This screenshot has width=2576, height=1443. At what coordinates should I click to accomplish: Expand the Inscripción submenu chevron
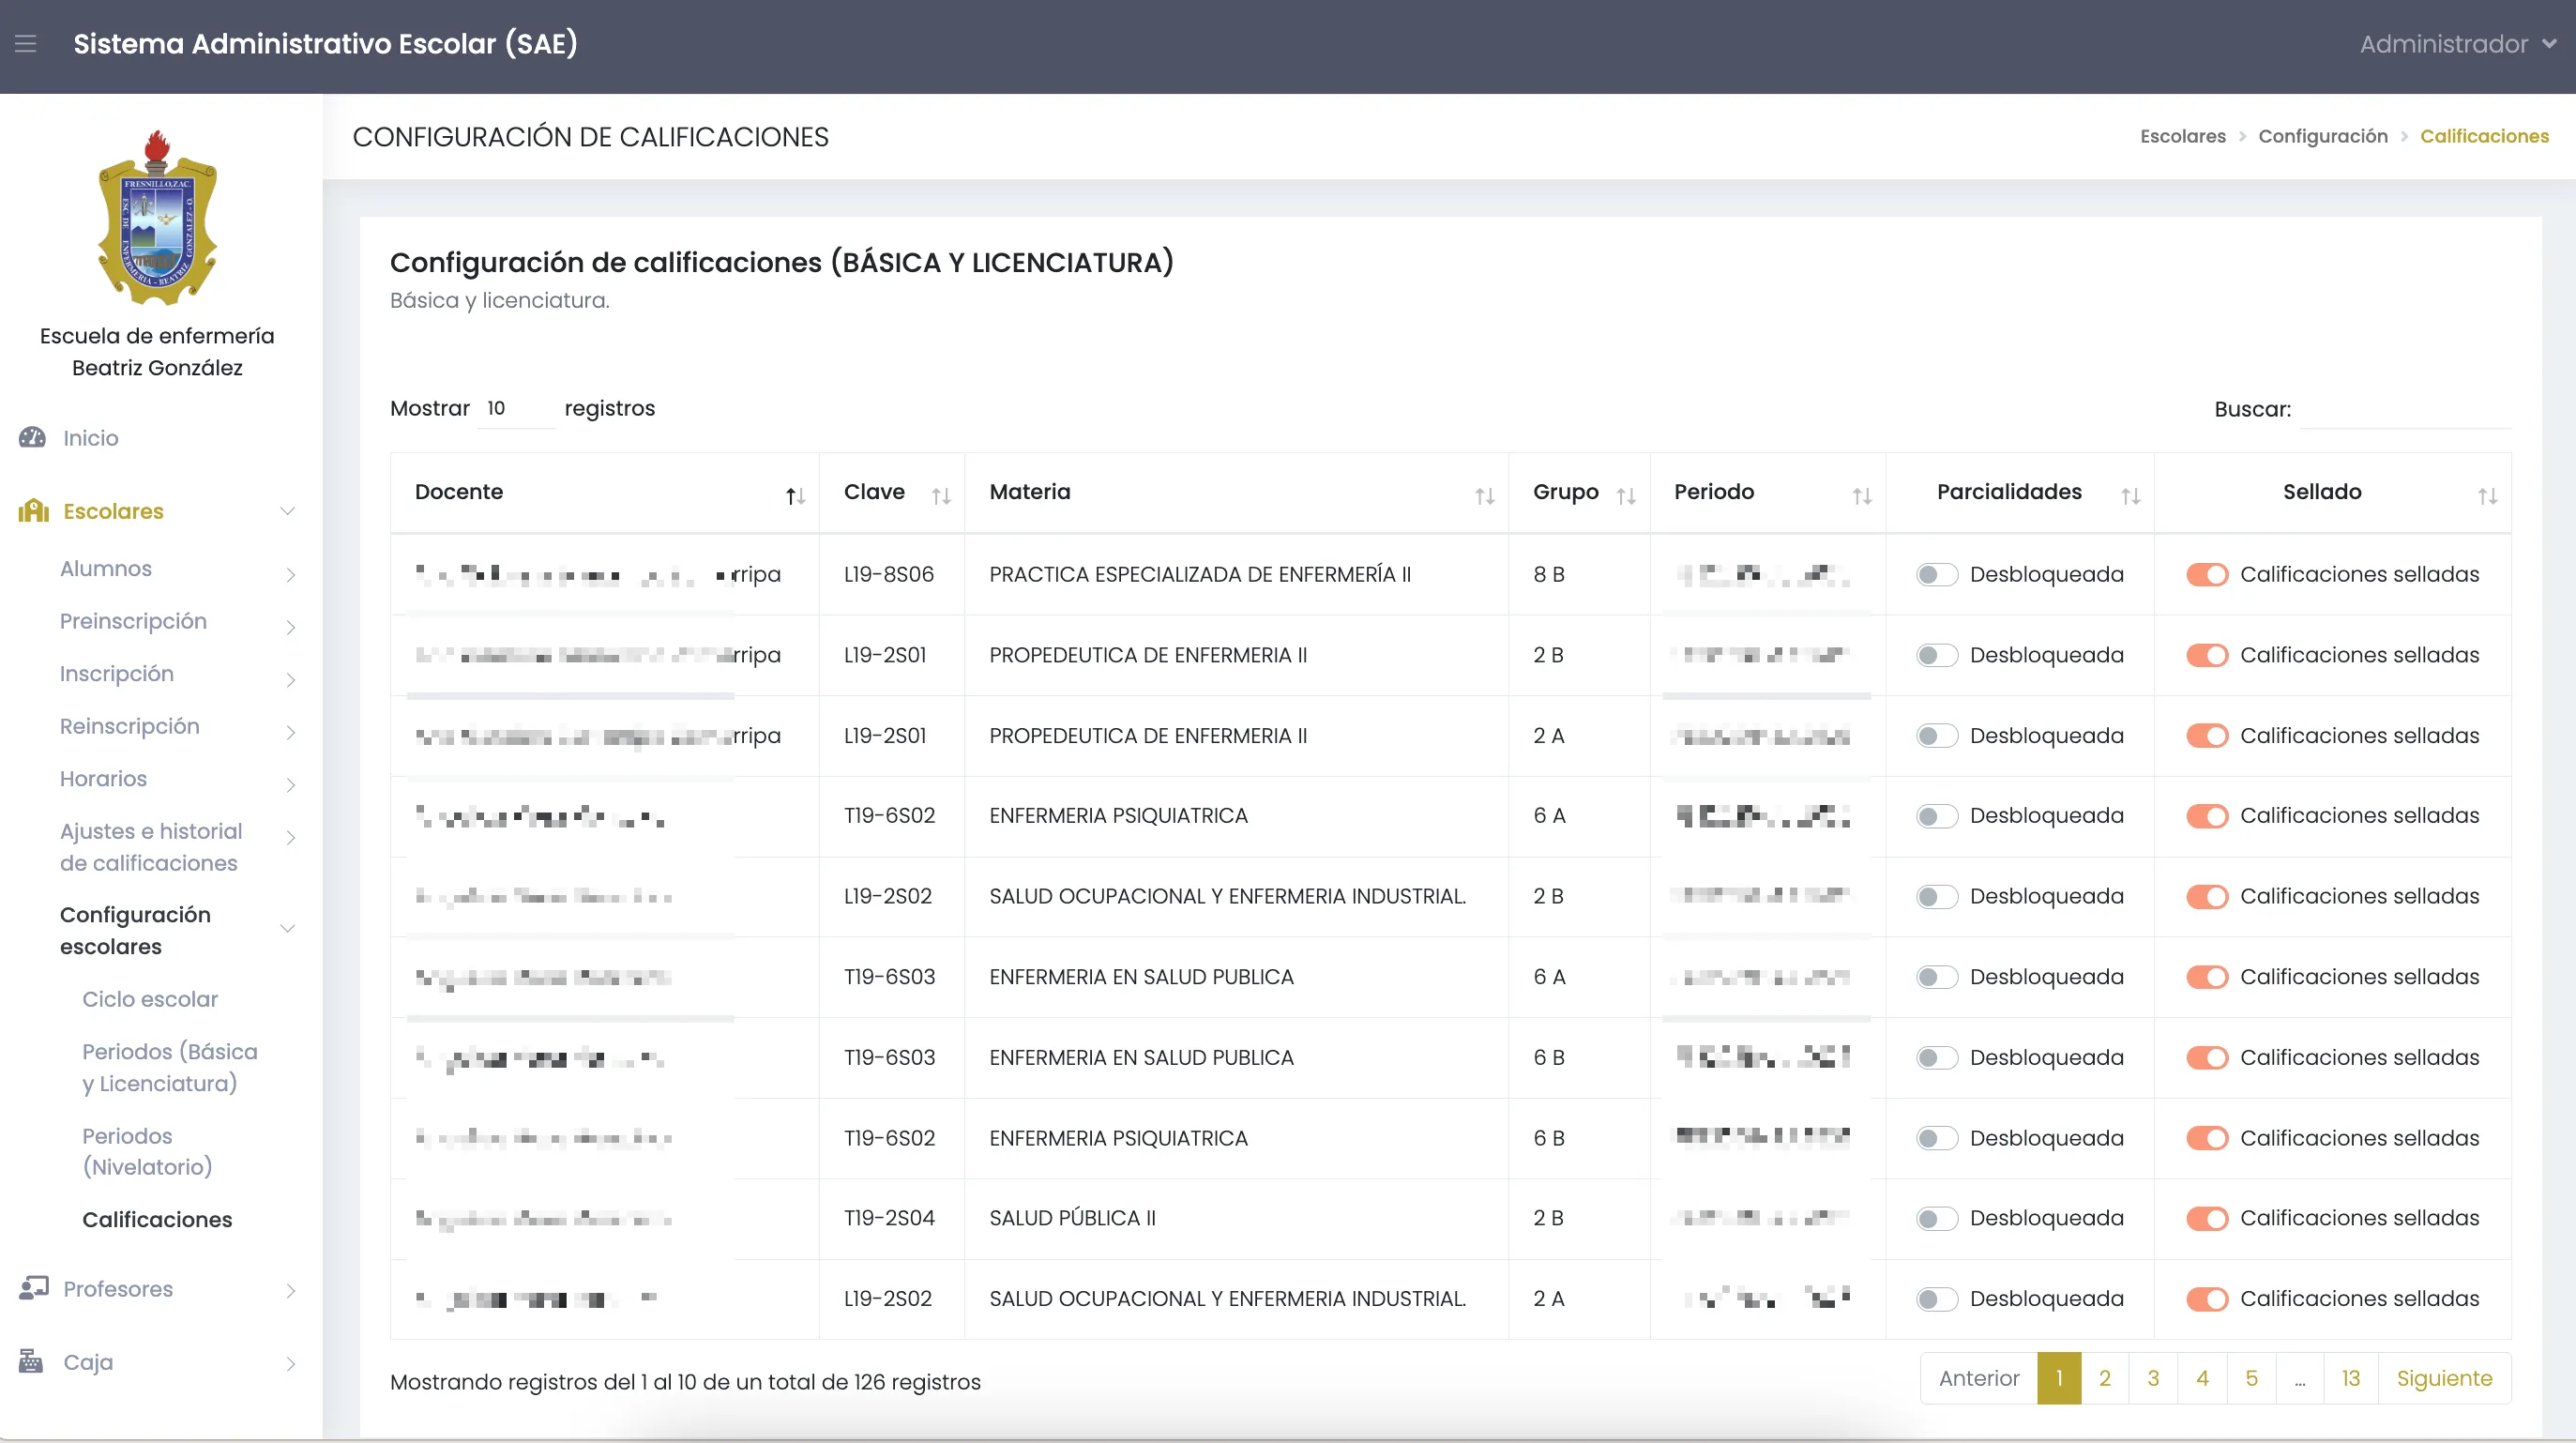tap(290, 679)
